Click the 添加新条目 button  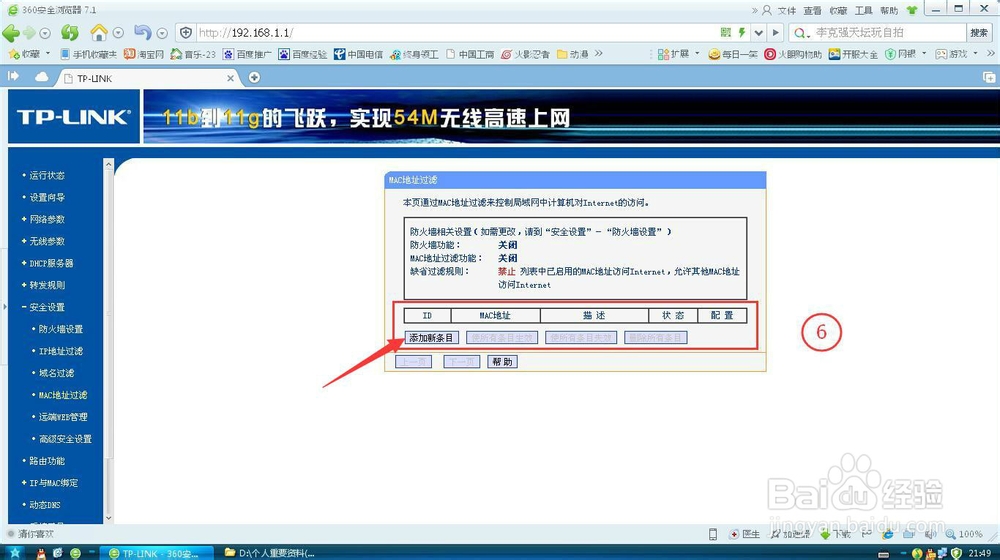click(431, 337)
